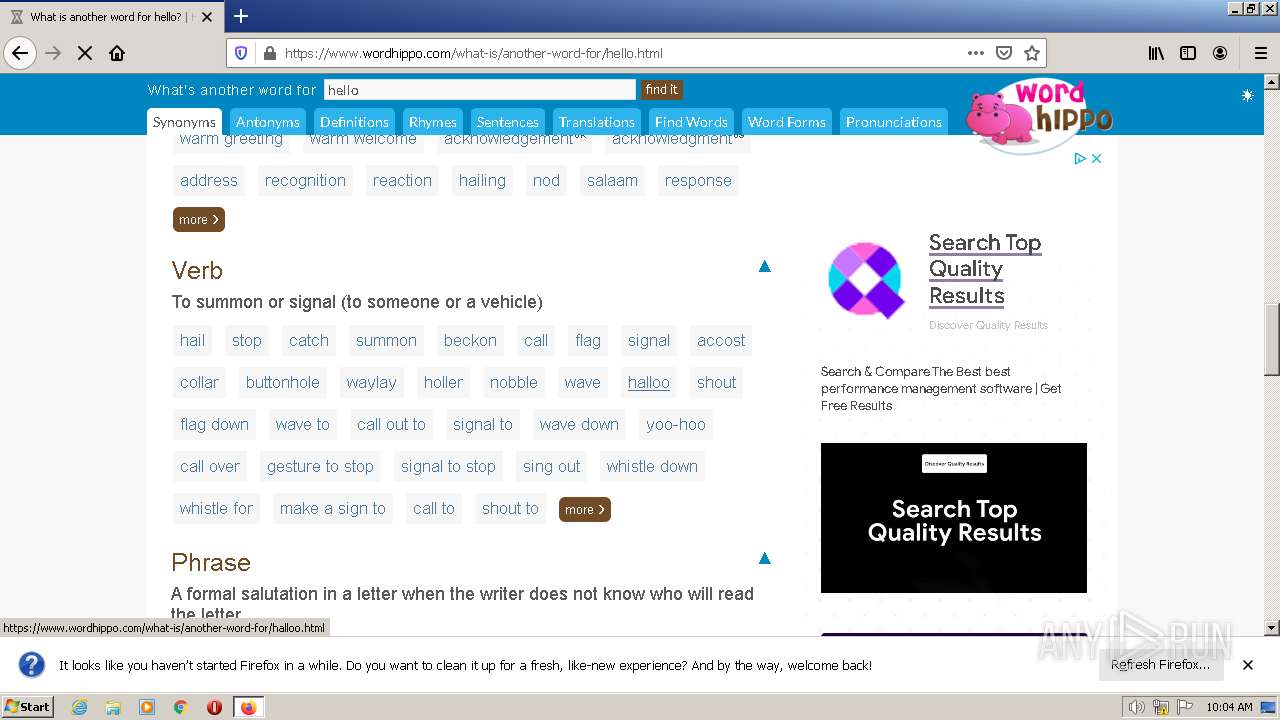Open the Rhymes tab
The height and width of the screenshot is (720, 1280).
(433, 122)
